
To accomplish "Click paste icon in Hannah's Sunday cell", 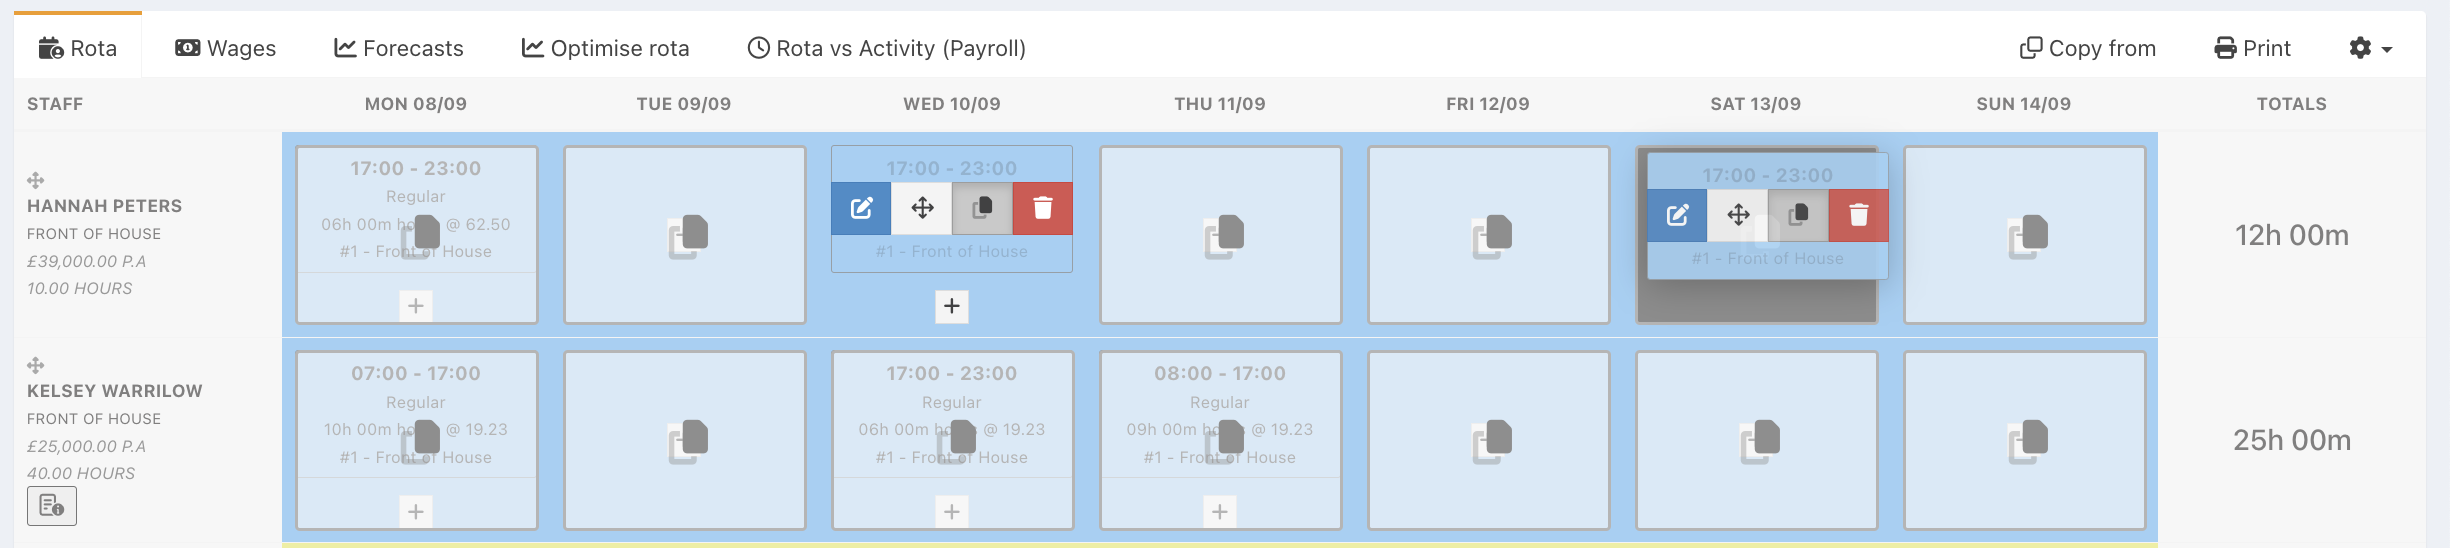I will coord(2028,237).
